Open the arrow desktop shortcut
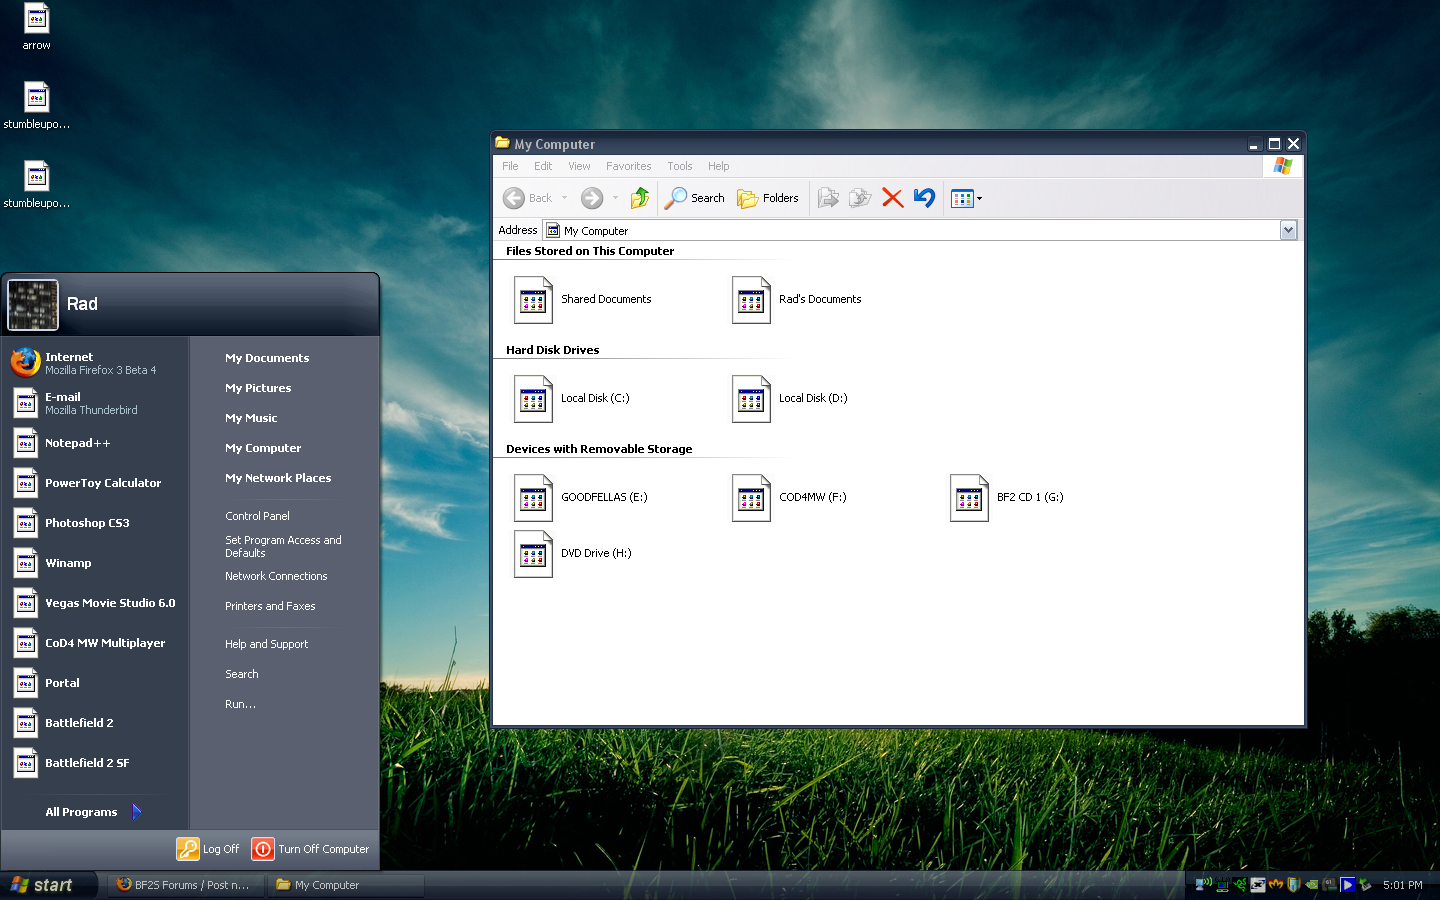Image resolution: width=1440 pixels, height=900 pixels. 37,27
